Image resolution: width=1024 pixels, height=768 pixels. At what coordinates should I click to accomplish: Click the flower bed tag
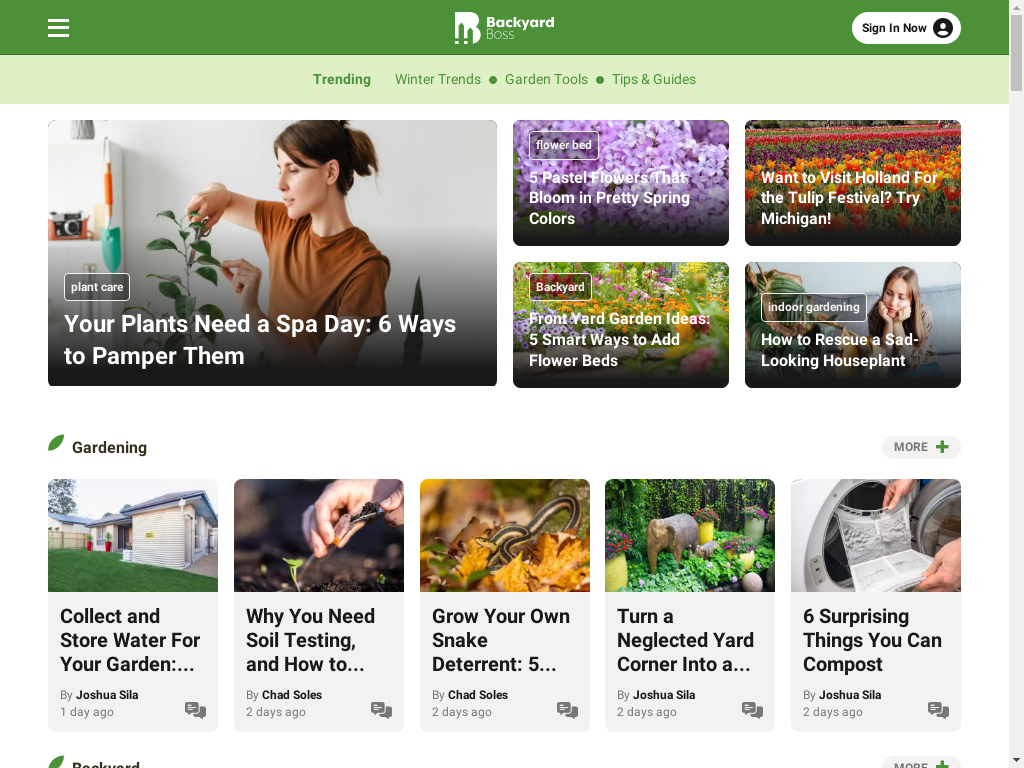[564, 145]
